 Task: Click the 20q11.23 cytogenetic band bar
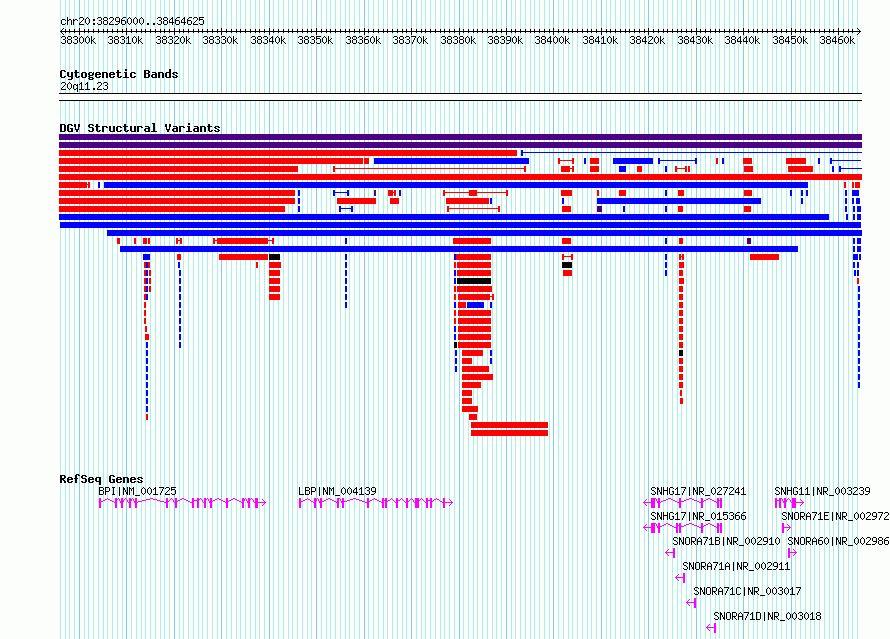[x=460, y=97]
